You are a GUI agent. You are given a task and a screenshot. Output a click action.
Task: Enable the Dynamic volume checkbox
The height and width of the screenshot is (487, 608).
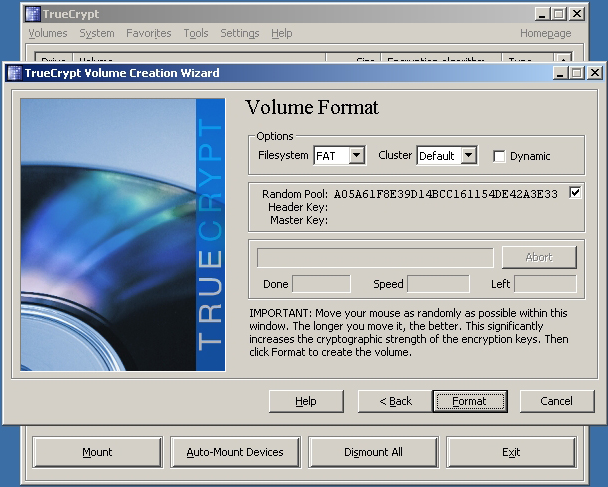(499, 156)
